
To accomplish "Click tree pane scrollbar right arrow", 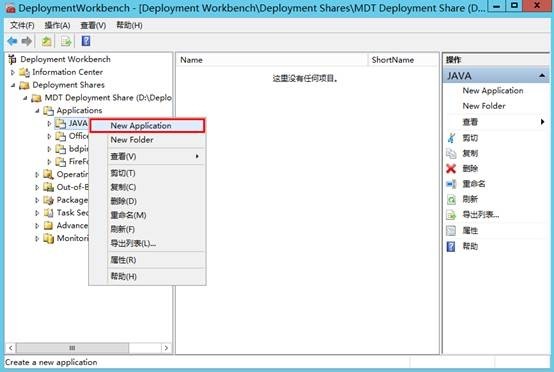I will point(166,348).
